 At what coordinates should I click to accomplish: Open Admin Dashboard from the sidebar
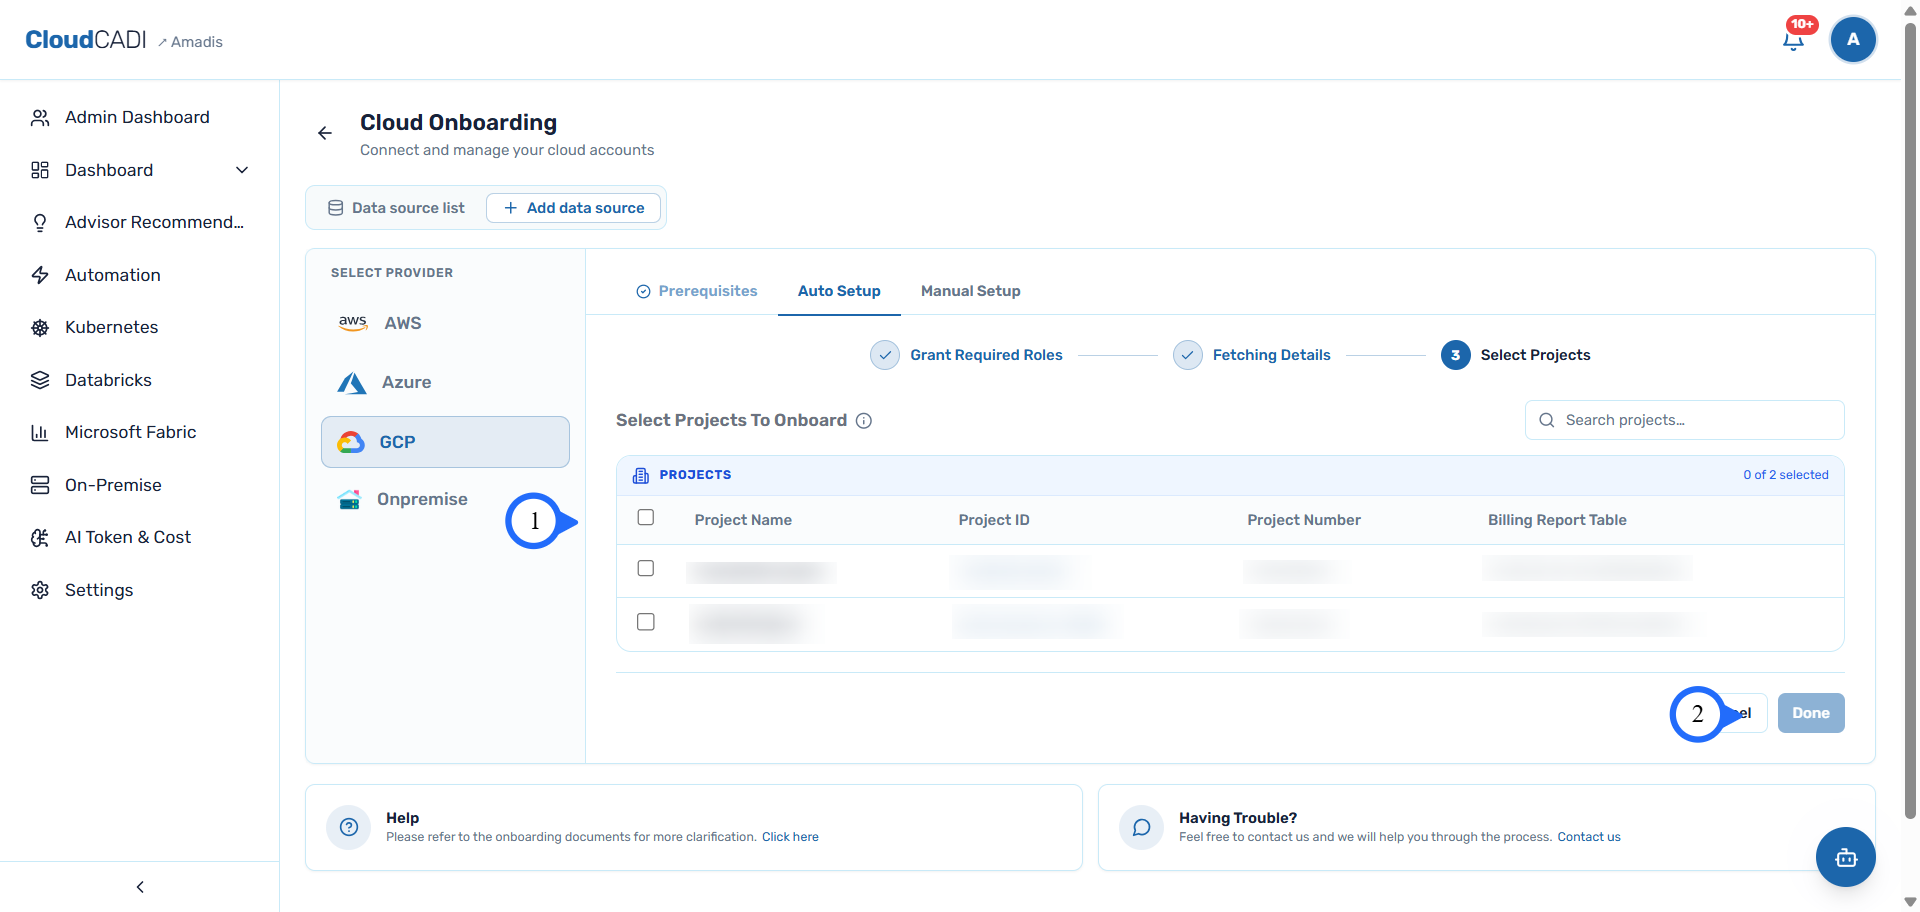tap(139, 117)
